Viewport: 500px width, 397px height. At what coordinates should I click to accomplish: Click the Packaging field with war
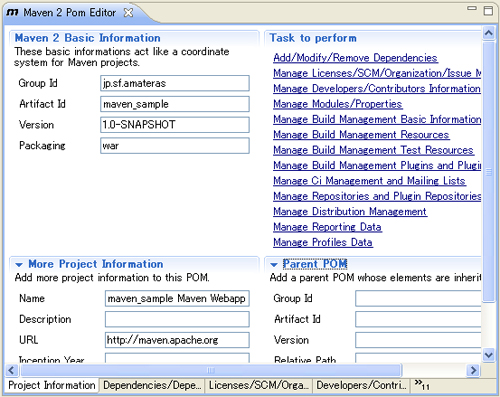pyautogui.click(x=175, y=146)
